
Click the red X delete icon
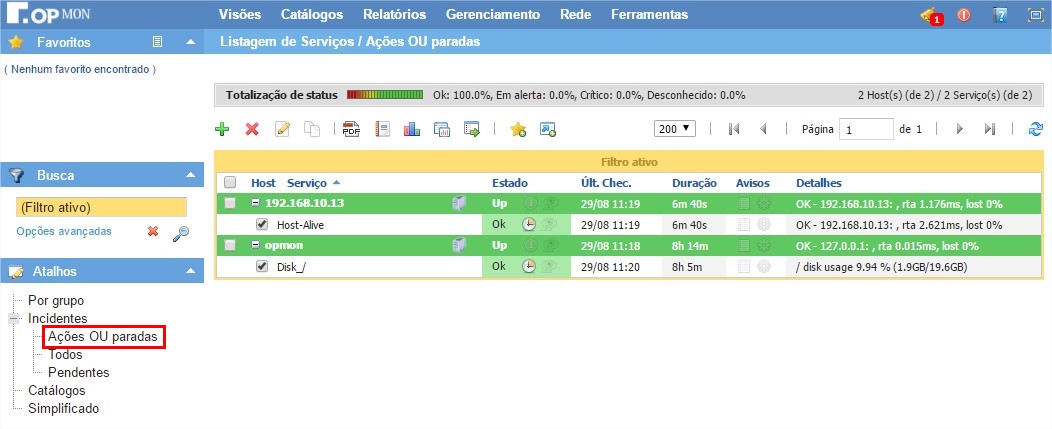(x=252, y=129)
